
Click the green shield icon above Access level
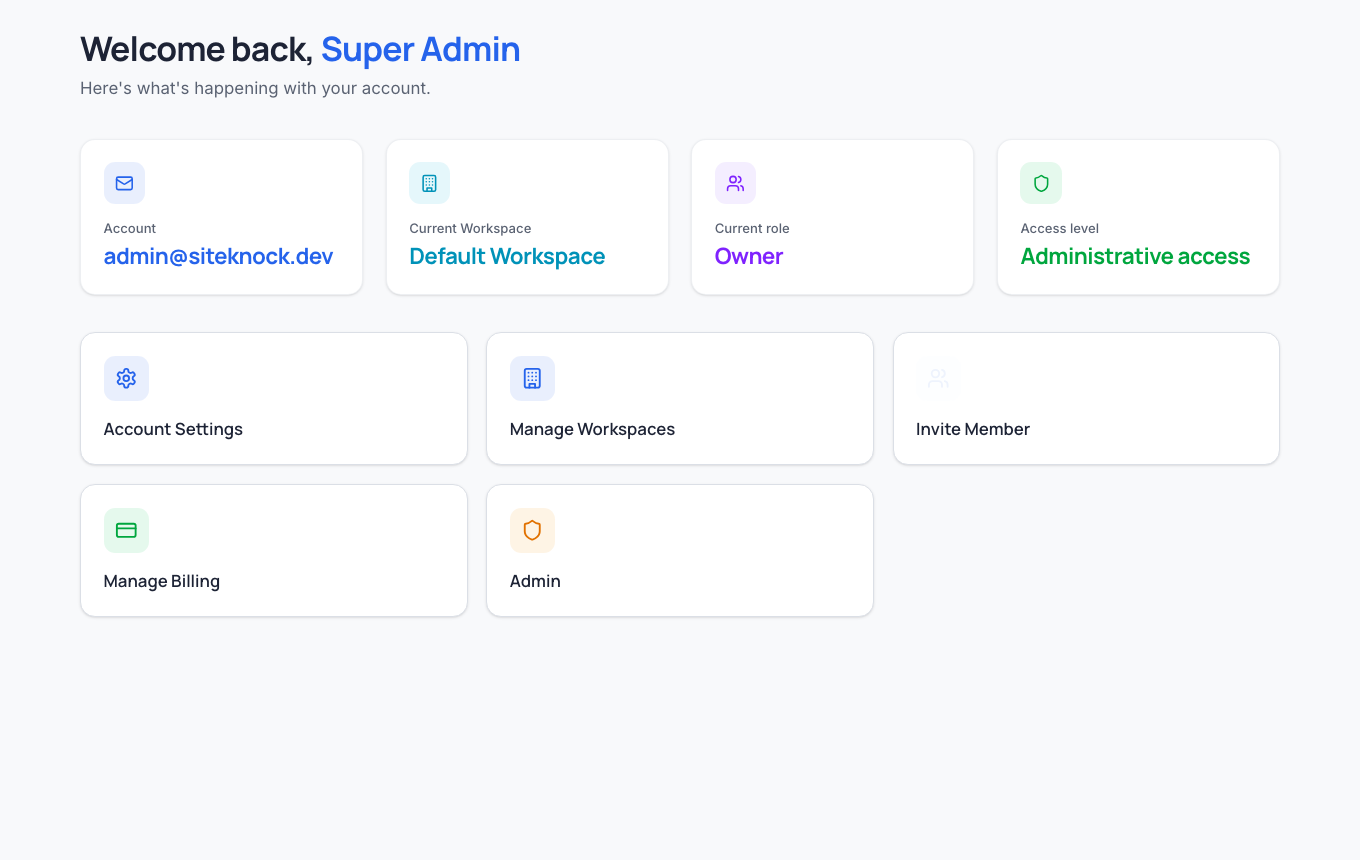pyautogui.click(x=1041, y=183)
